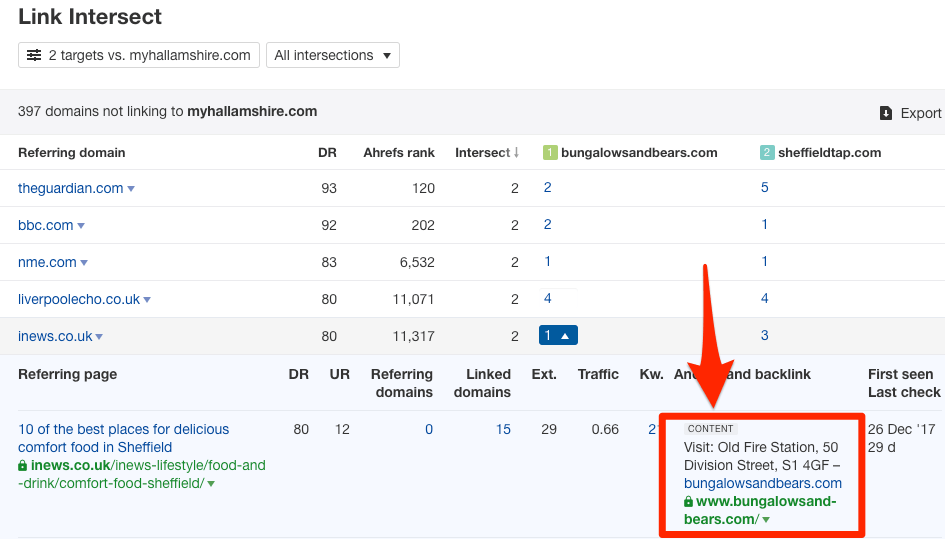Click sheffieldtap count 5 for theguardian.com
945x539 pixels.
(x=764, y=187)
